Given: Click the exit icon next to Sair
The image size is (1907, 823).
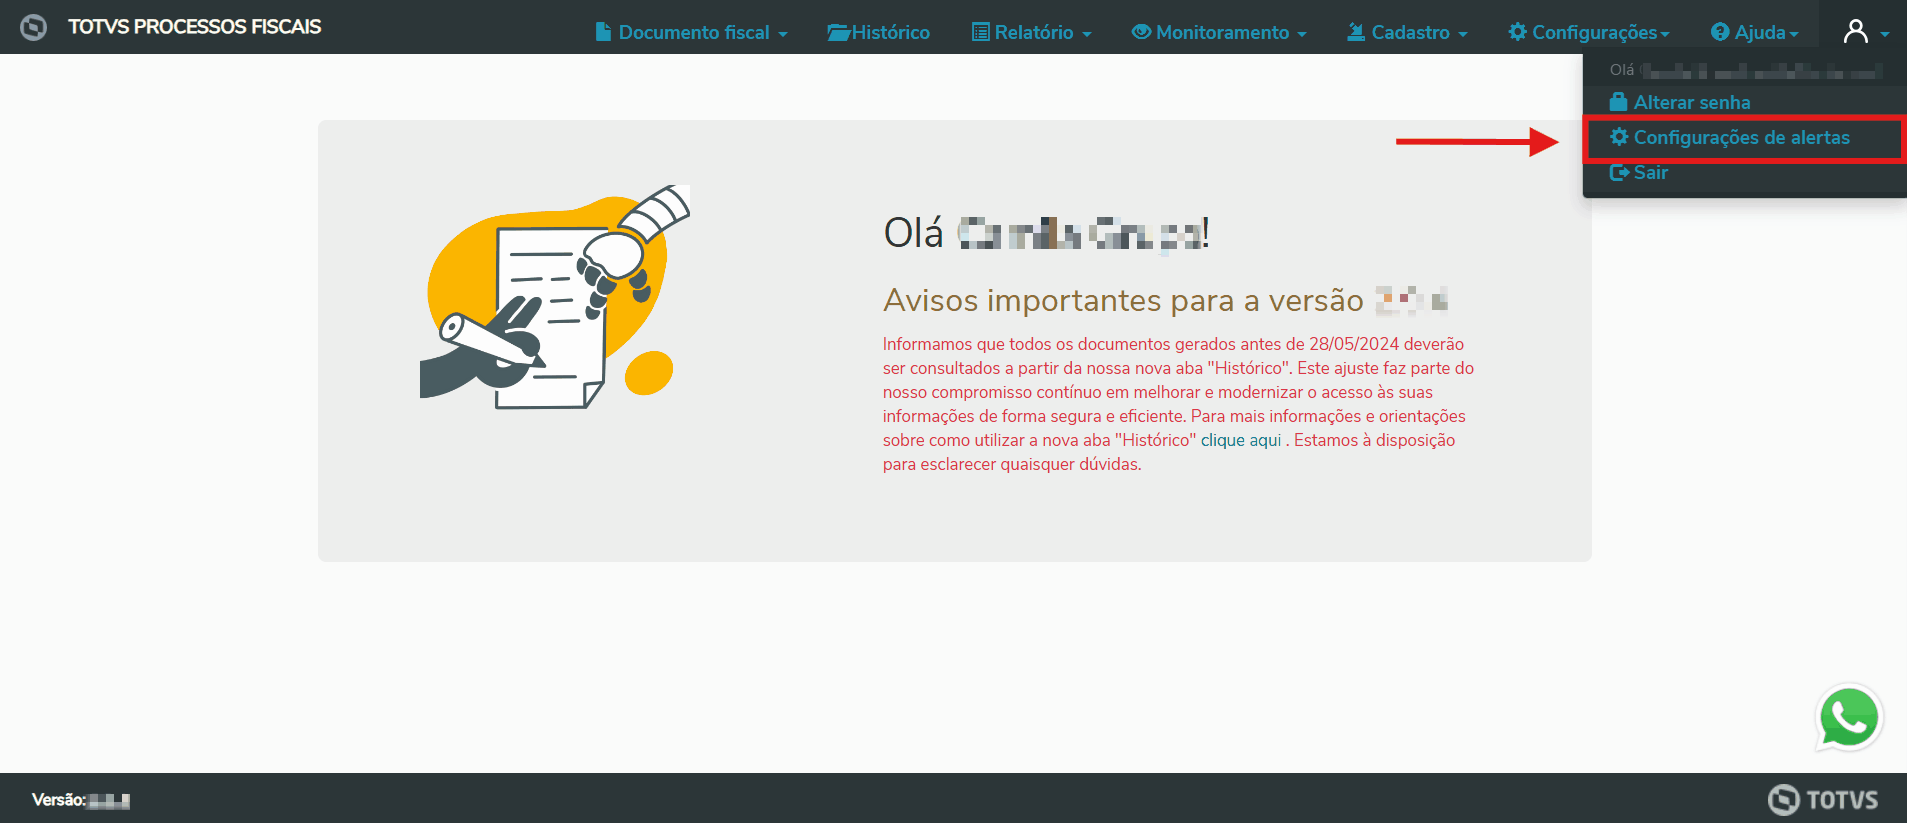Looking at the screenshot, I should (1619, 172).
